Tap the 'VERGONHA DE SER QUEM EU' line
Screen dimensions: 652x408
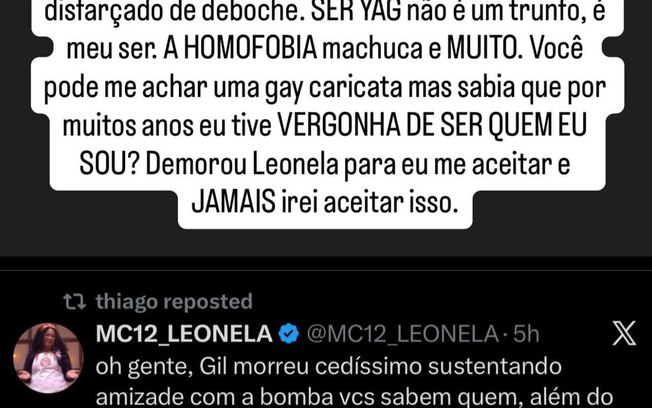432,125
